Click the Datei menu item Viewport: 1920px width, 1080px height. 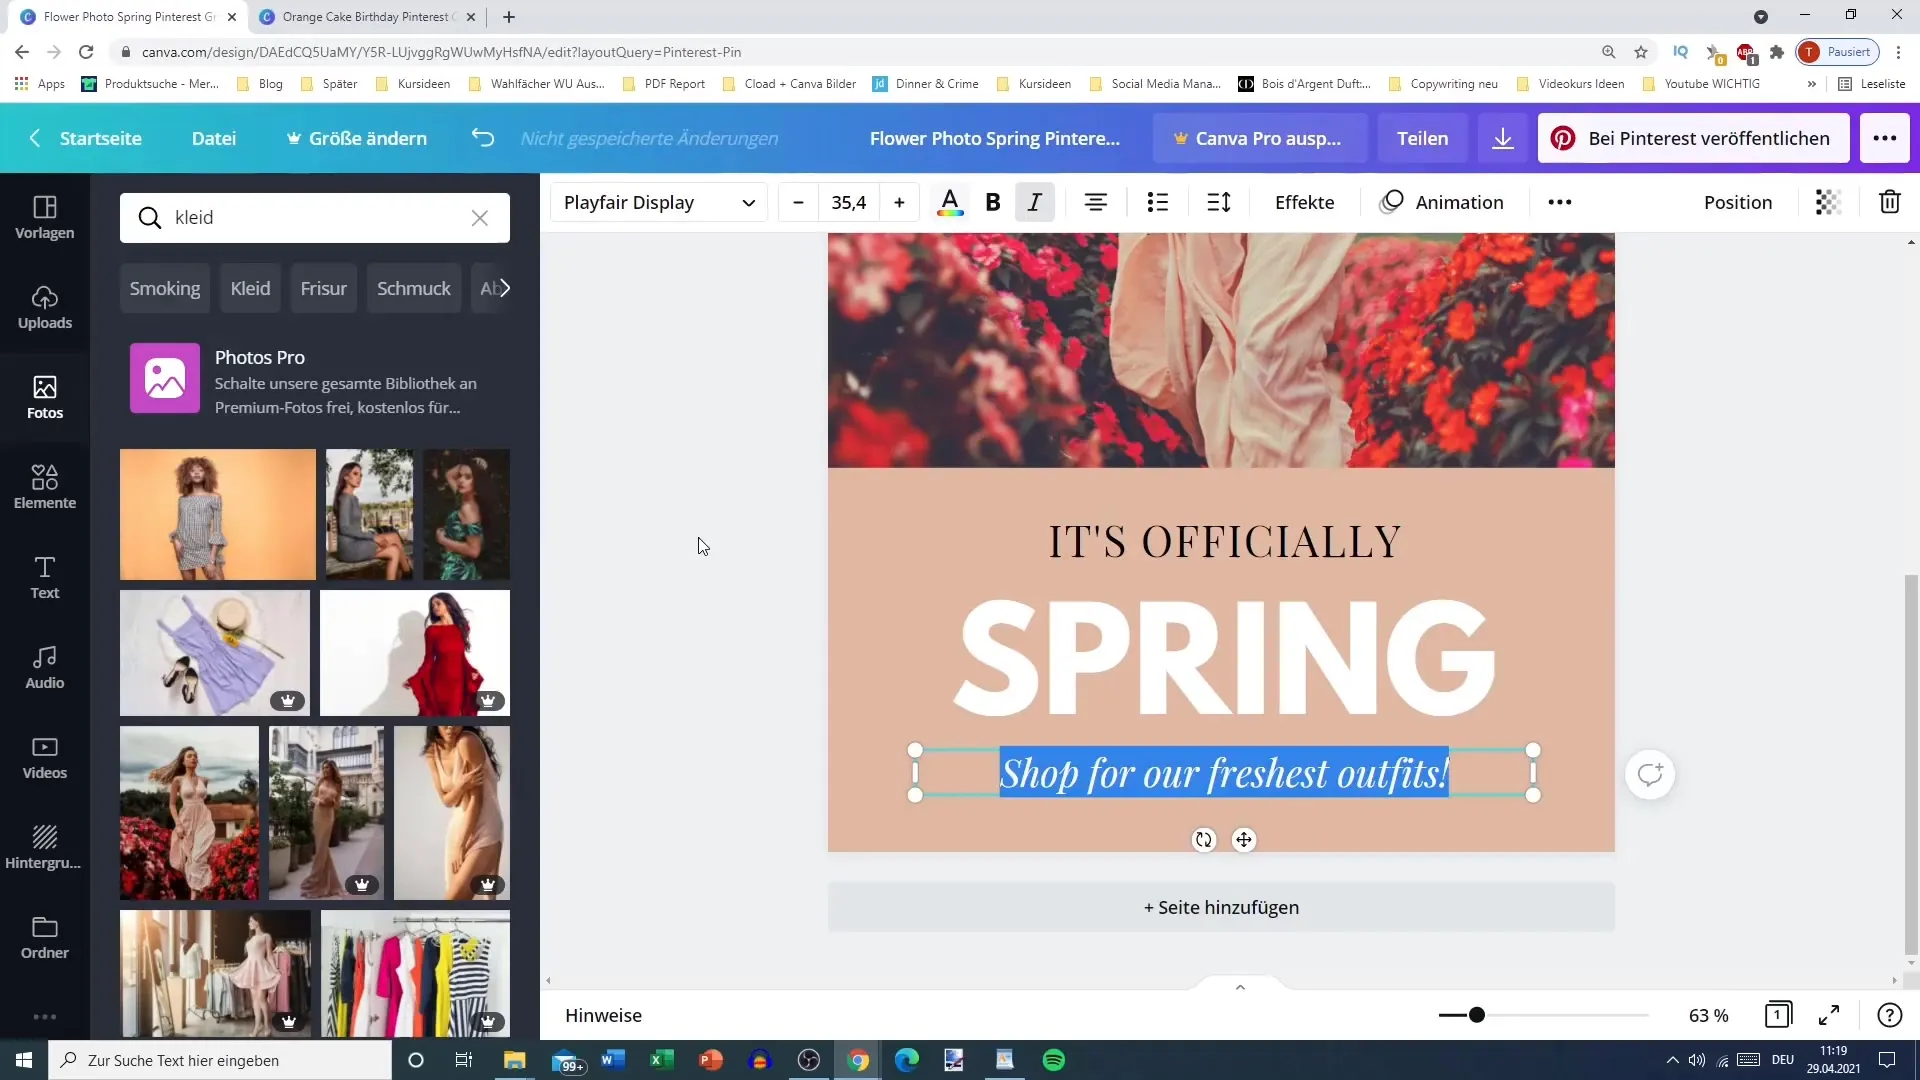(214, 137)
